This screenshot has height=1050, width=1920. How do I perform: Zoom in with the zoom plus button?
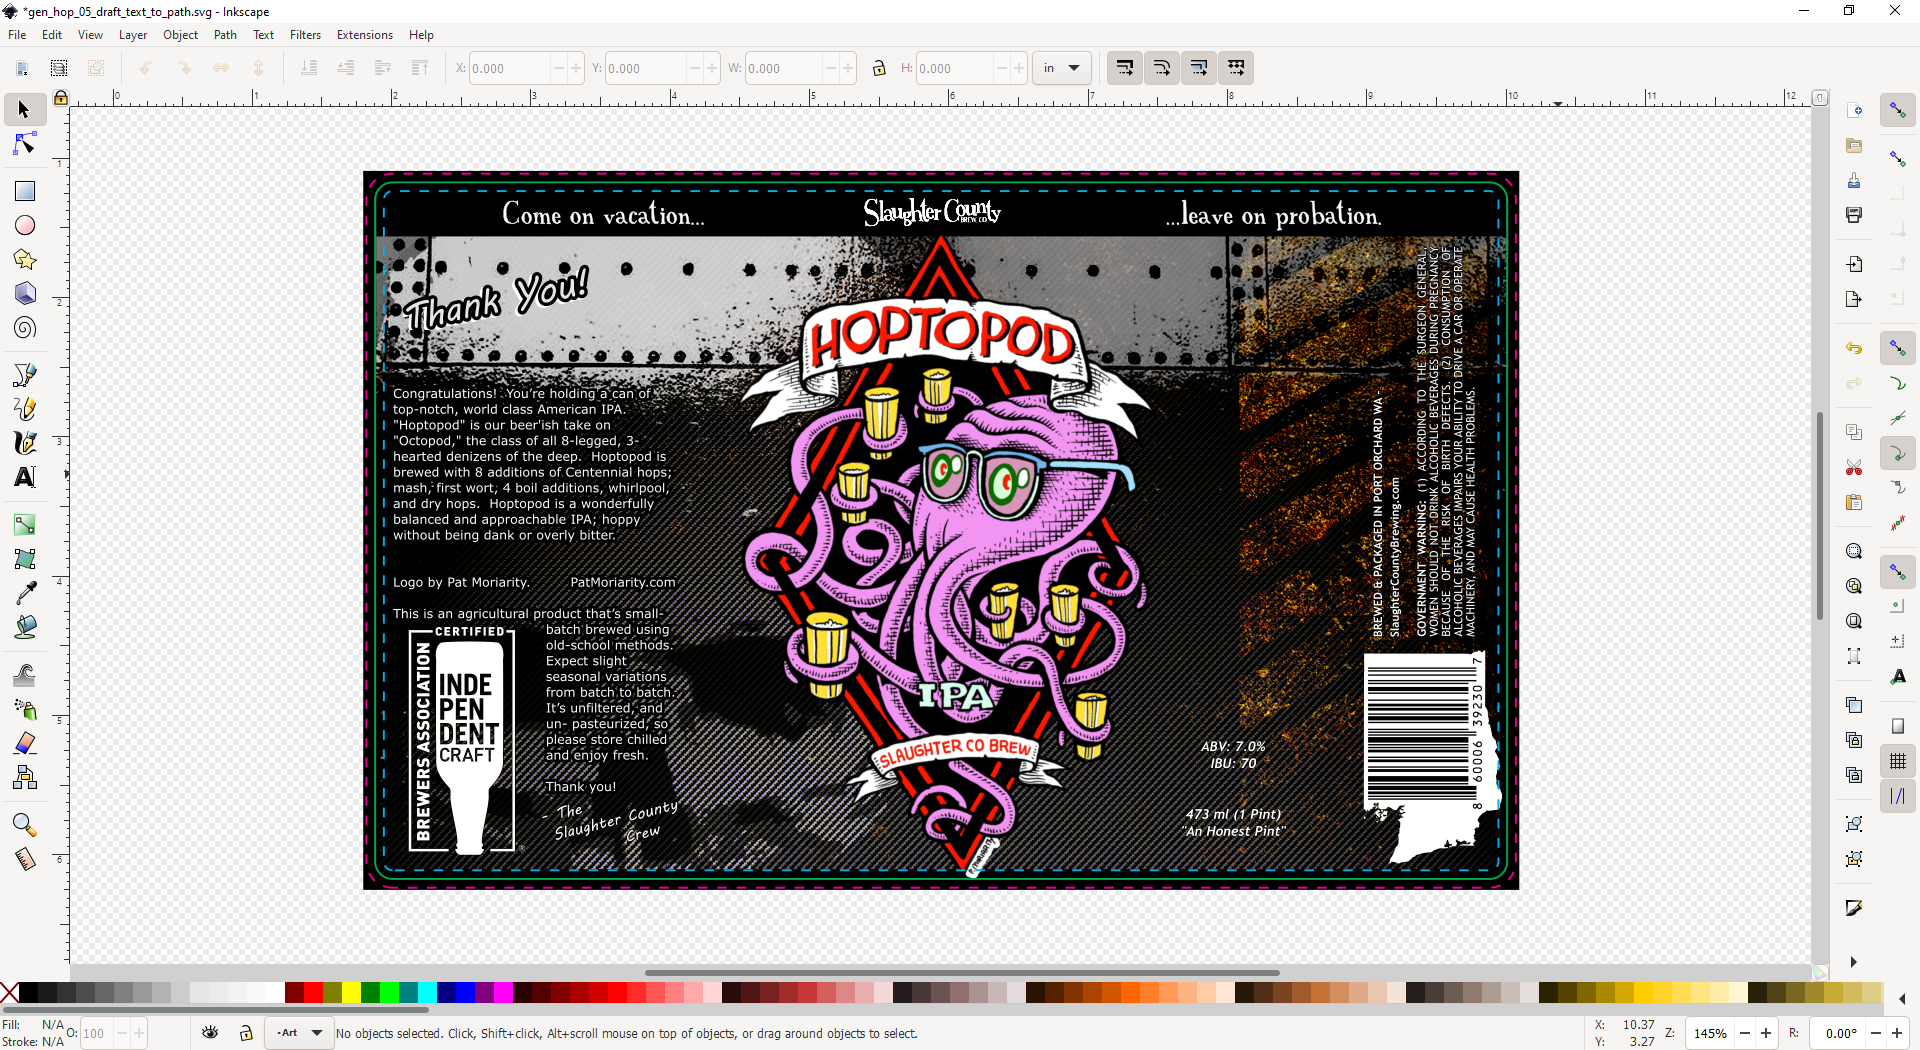point(1766,1033)
